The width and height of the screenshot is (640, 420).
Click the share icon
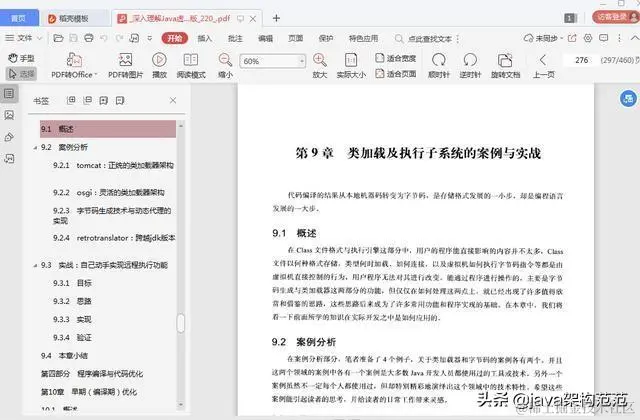click(572, 38)
